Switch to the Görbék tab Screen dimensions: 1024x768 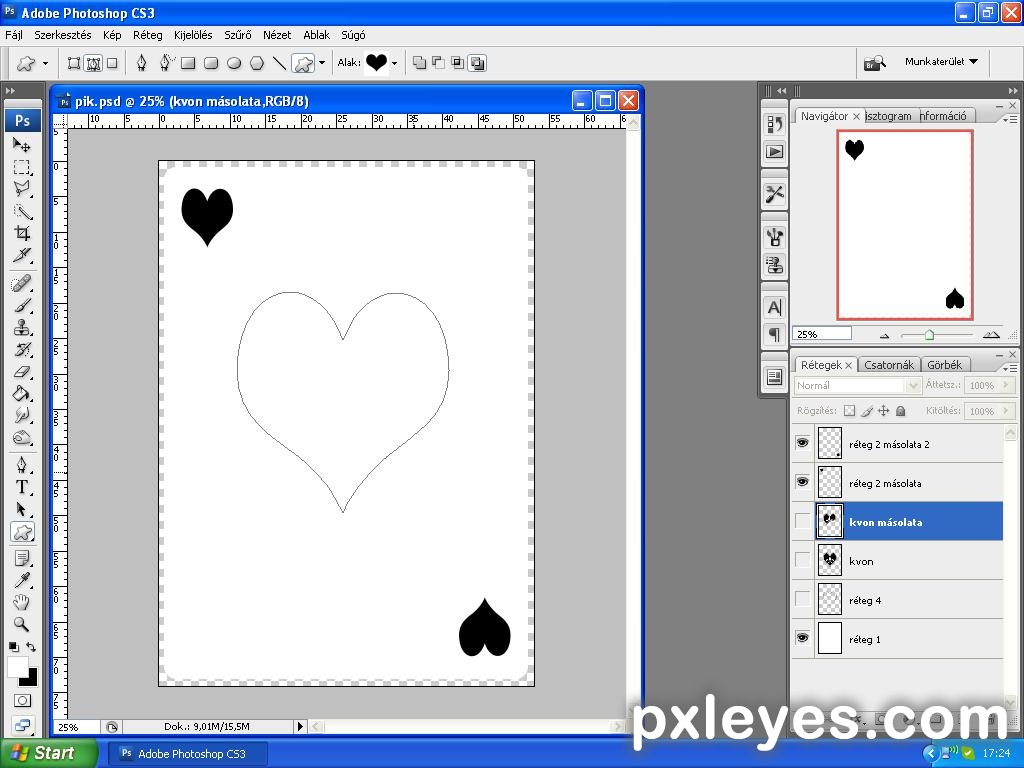click(x=944, y=364)
